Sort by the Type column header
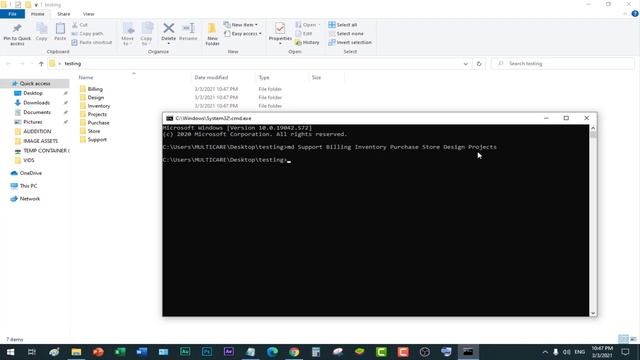This screenshot has height=360, width=640. click(x=264, y=77)
